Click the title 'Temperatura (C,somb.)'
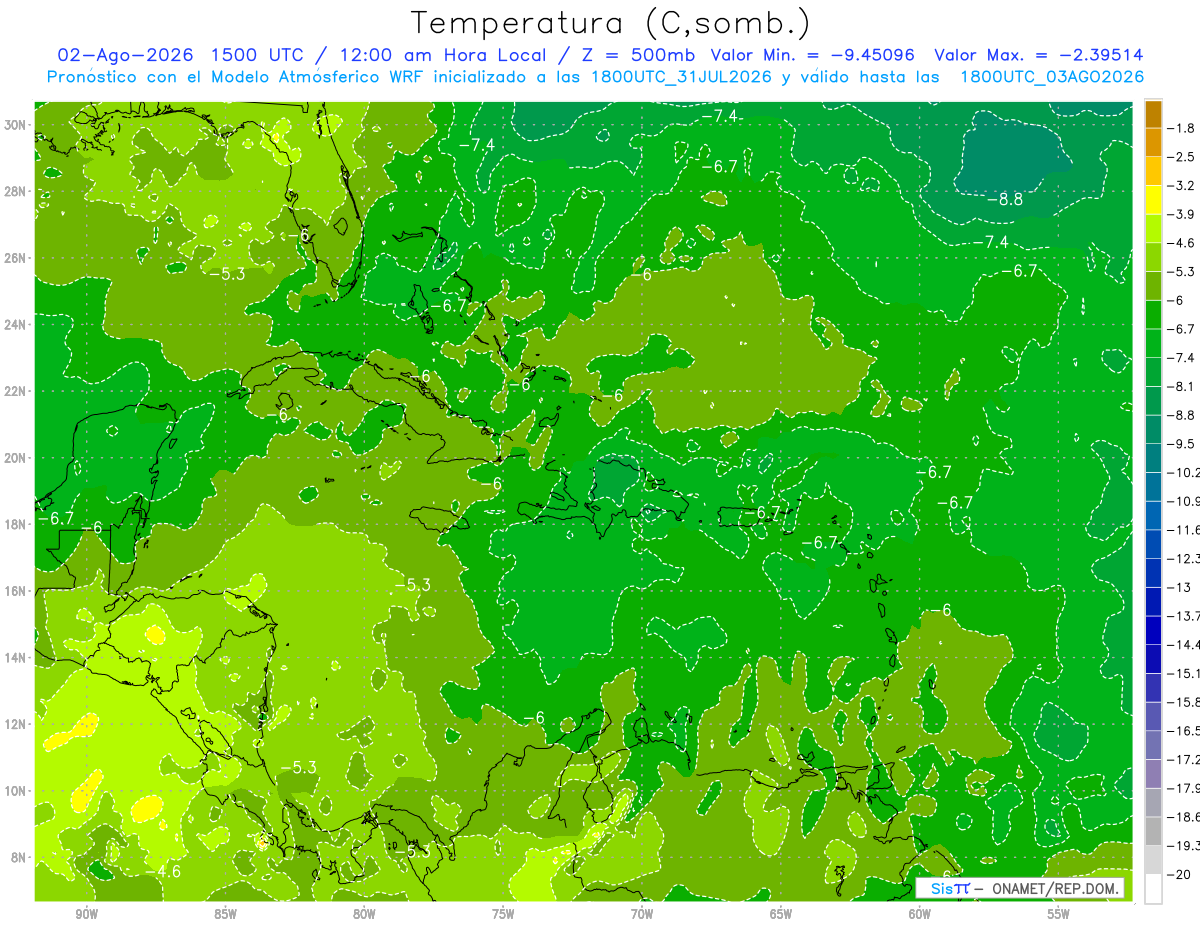This screenshot has width=1200, height=927. coord(611,23)
